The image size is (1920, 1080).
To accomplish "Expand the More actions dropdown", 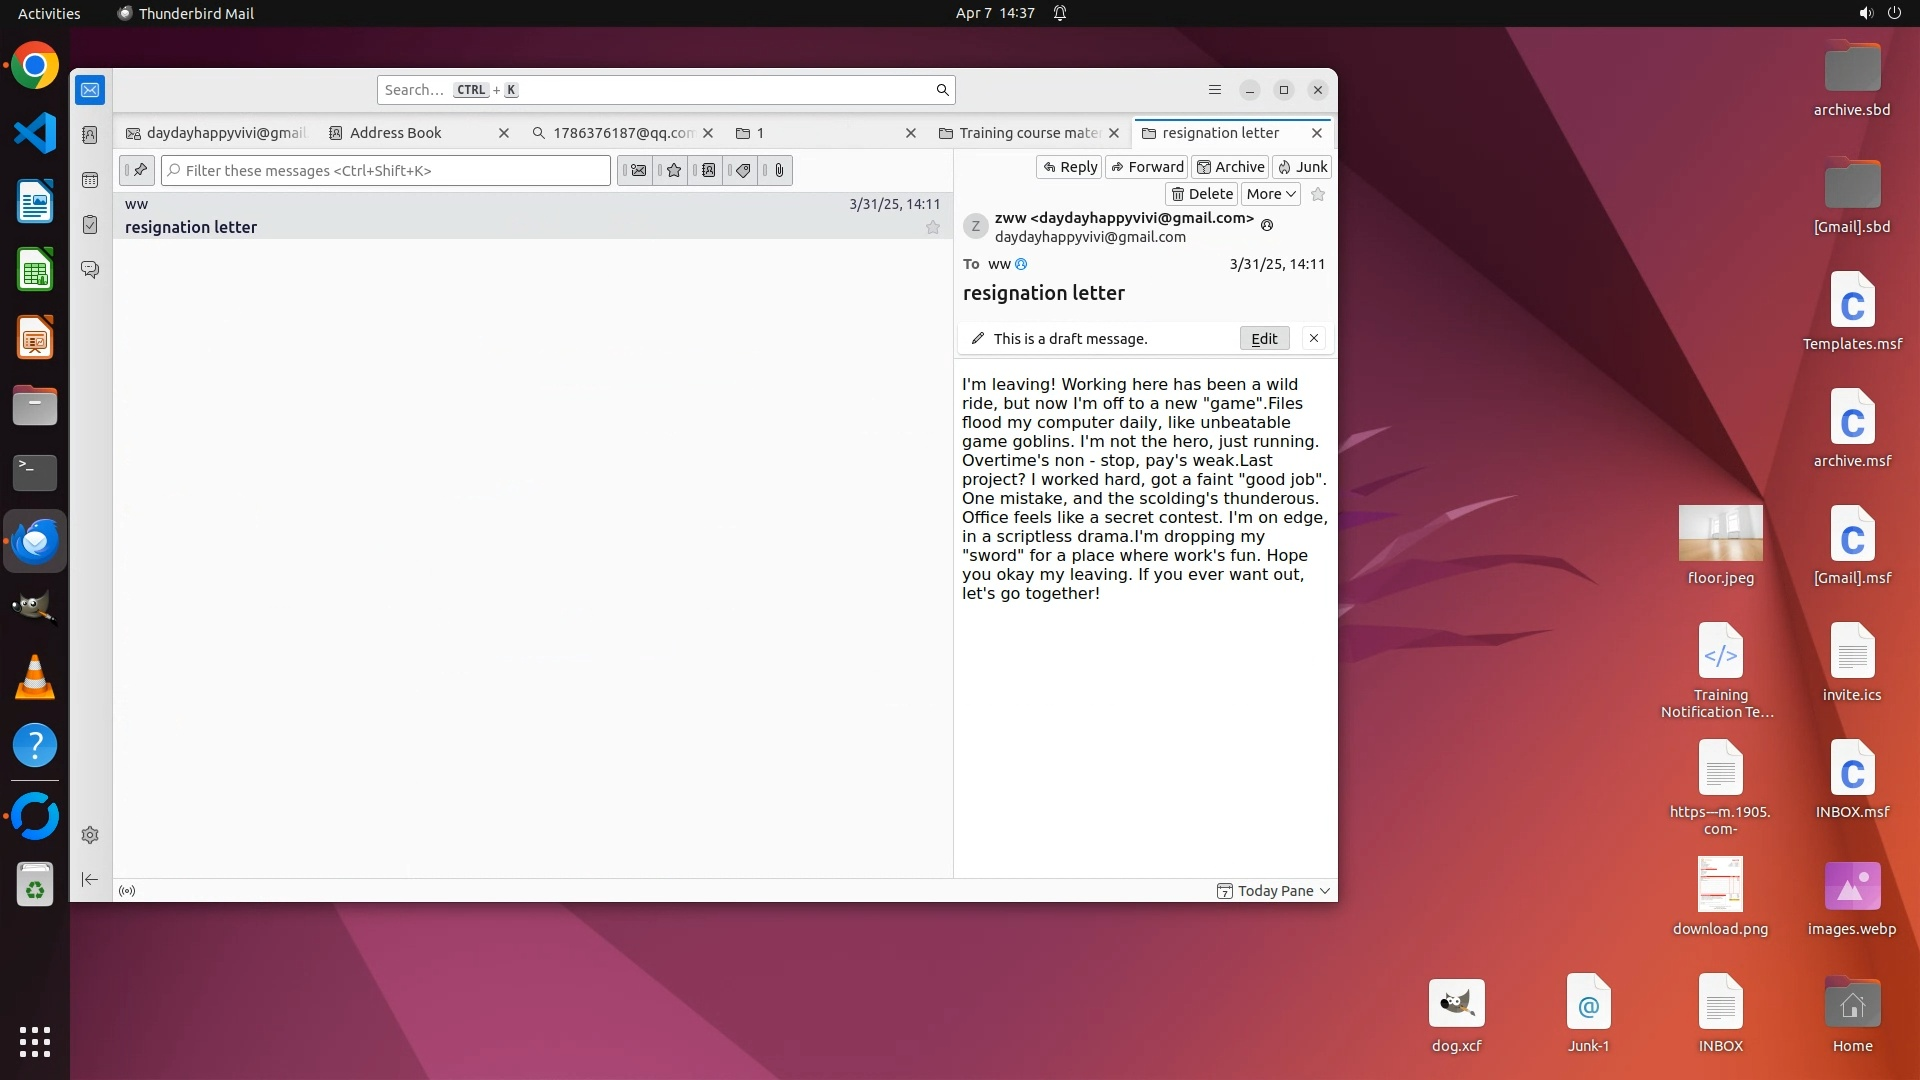I will [x=1271, y=194].
